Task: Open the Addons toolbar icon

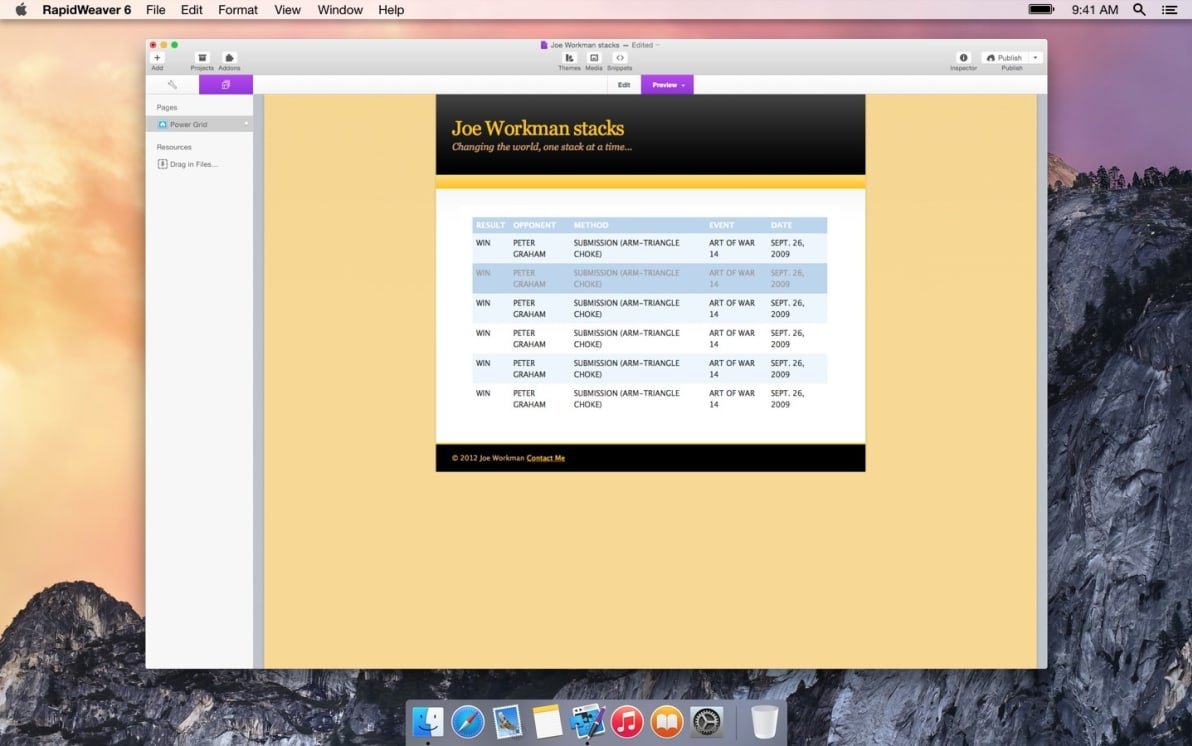Action: pos(229,58)
